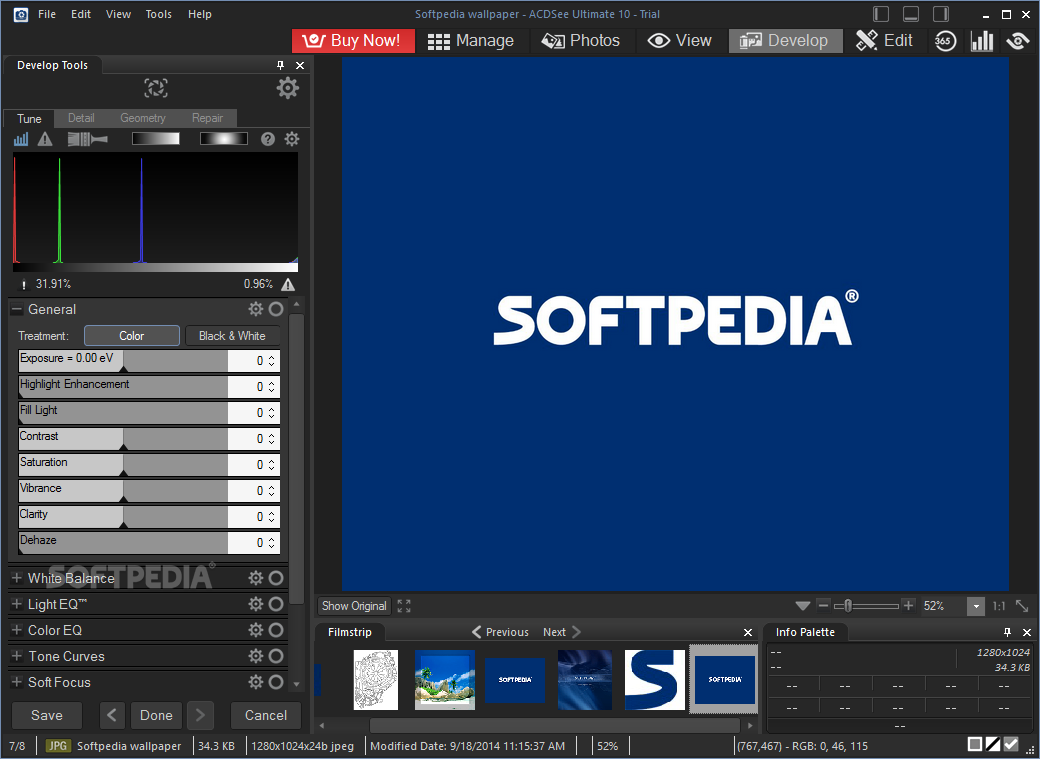Switch to the Repair tab
Image resolution: width=1040 pixels, height=759 pixels.
(207, 118)
